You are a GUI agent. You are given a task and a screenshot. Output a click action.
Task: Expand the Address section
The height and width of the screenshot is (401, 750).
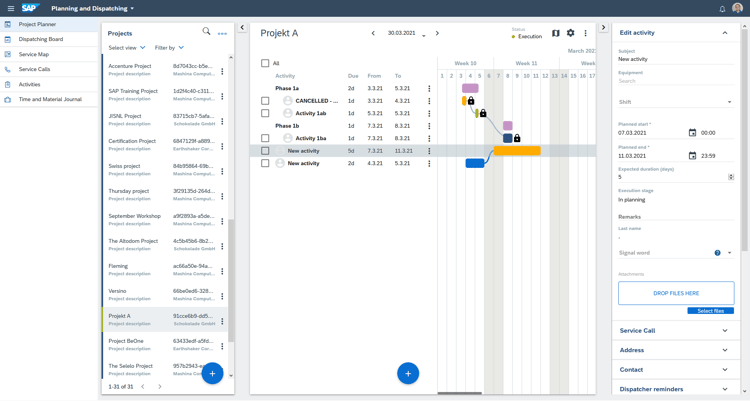point(675,350)
